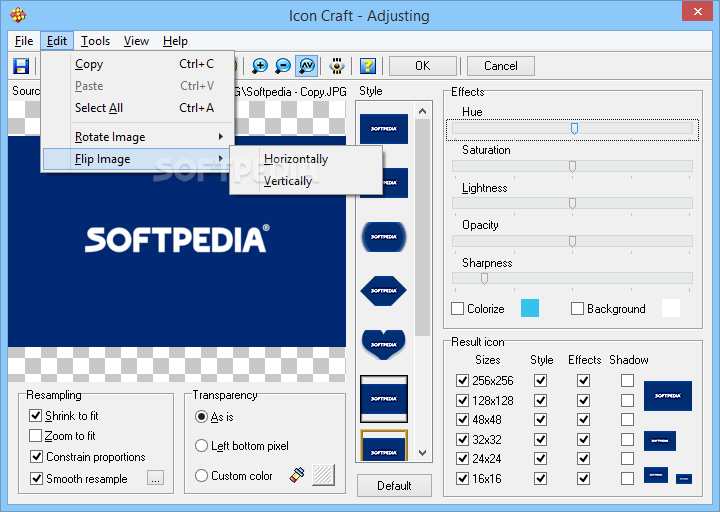The width and height of the screenshot is (720, 512).
Task: Open the cyan Colorize color swatch
Action: (529, 308)
